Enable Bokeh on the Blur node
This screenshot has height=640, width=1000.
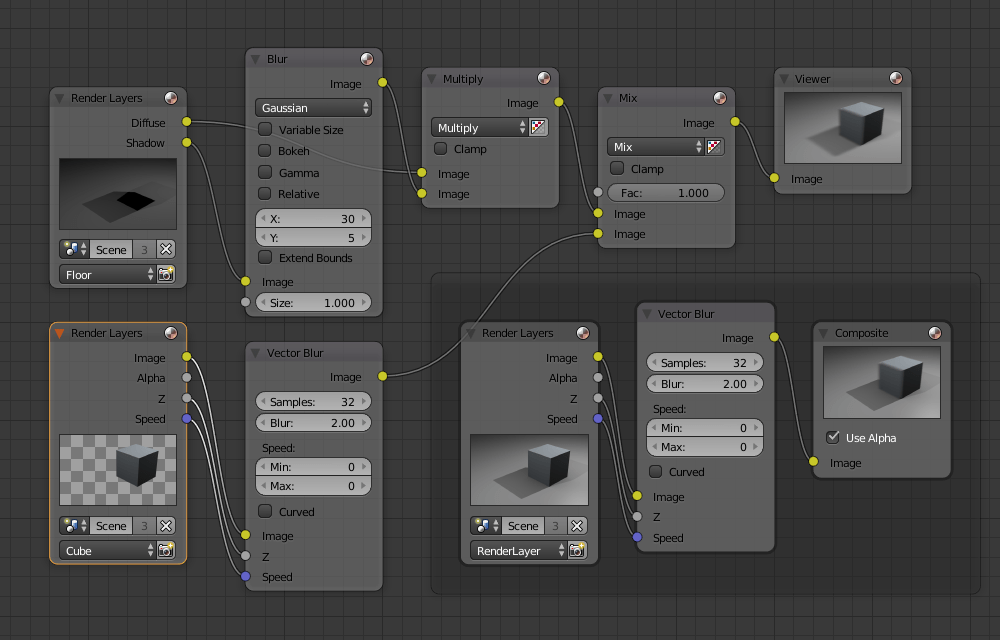[x=265, y=152]
